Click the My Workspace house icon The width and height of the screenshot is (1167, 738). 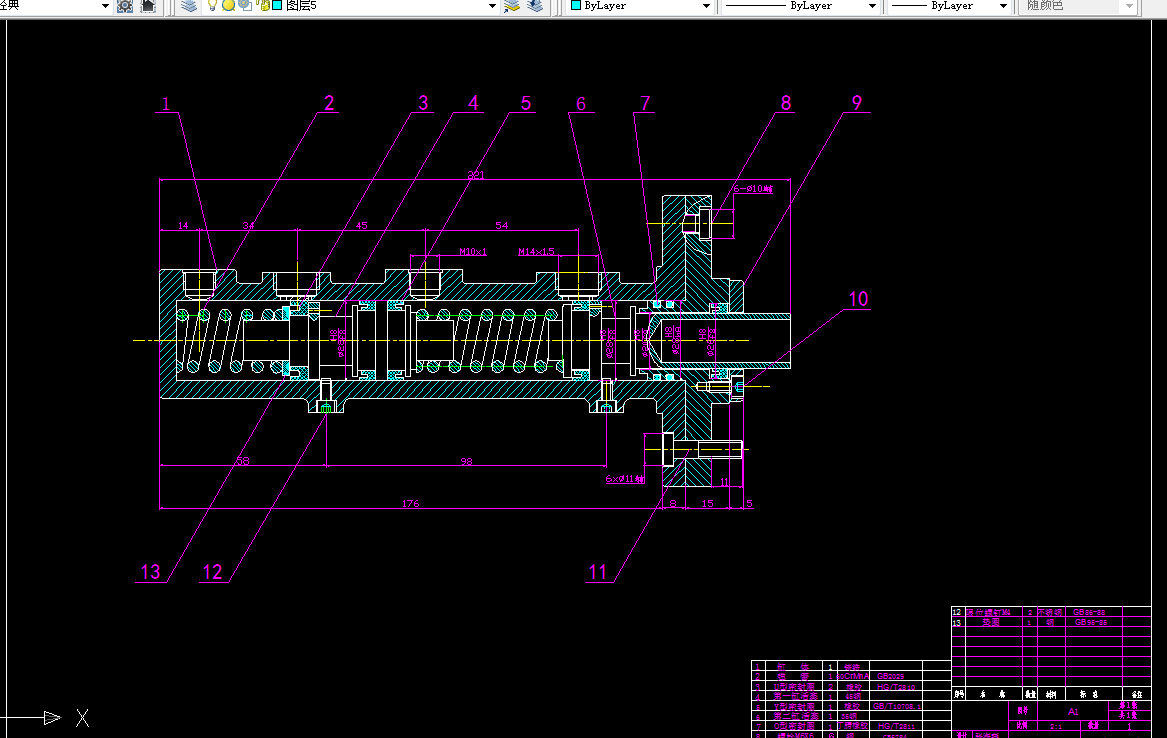148,6
